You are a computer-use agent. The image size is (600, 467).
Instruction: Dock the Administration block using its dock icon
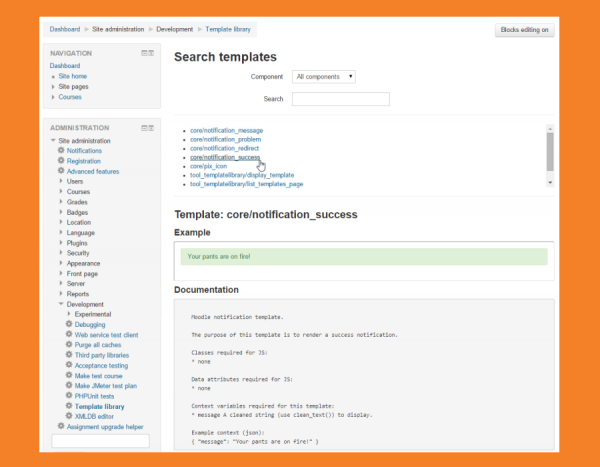[151, 128]
